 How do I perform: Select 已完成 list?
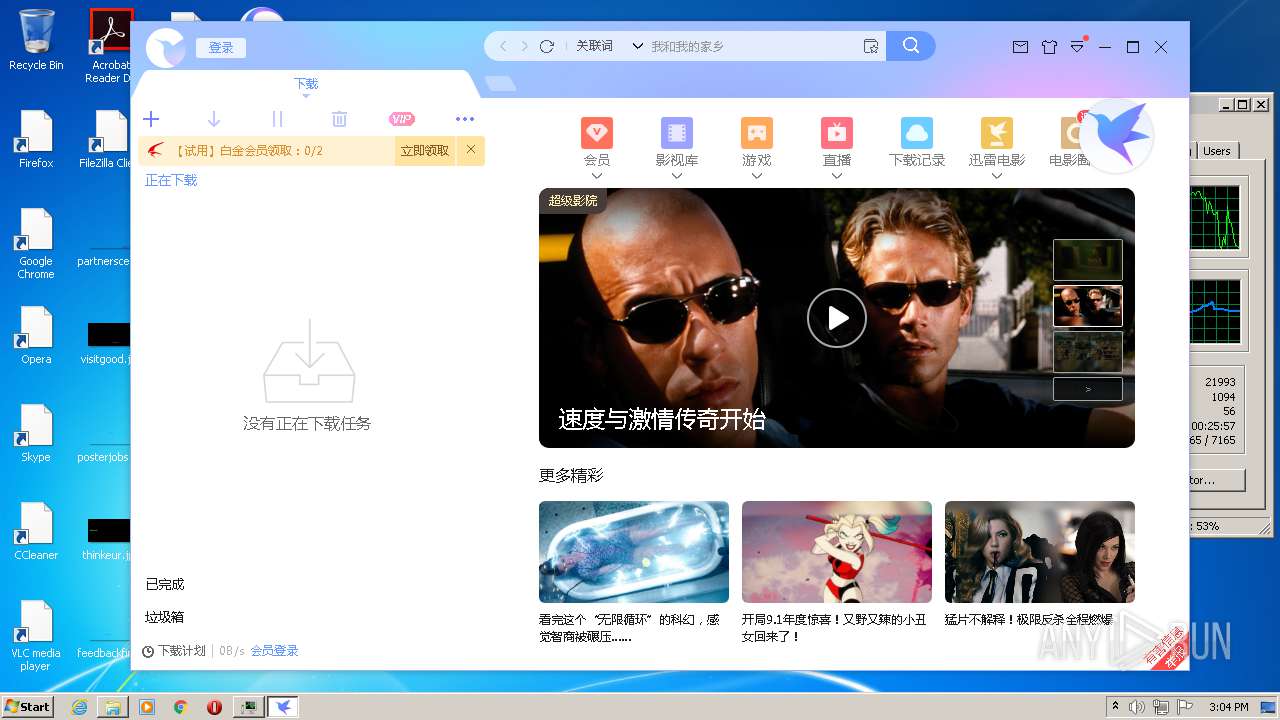pyautogui.click(x=165, y=584)
